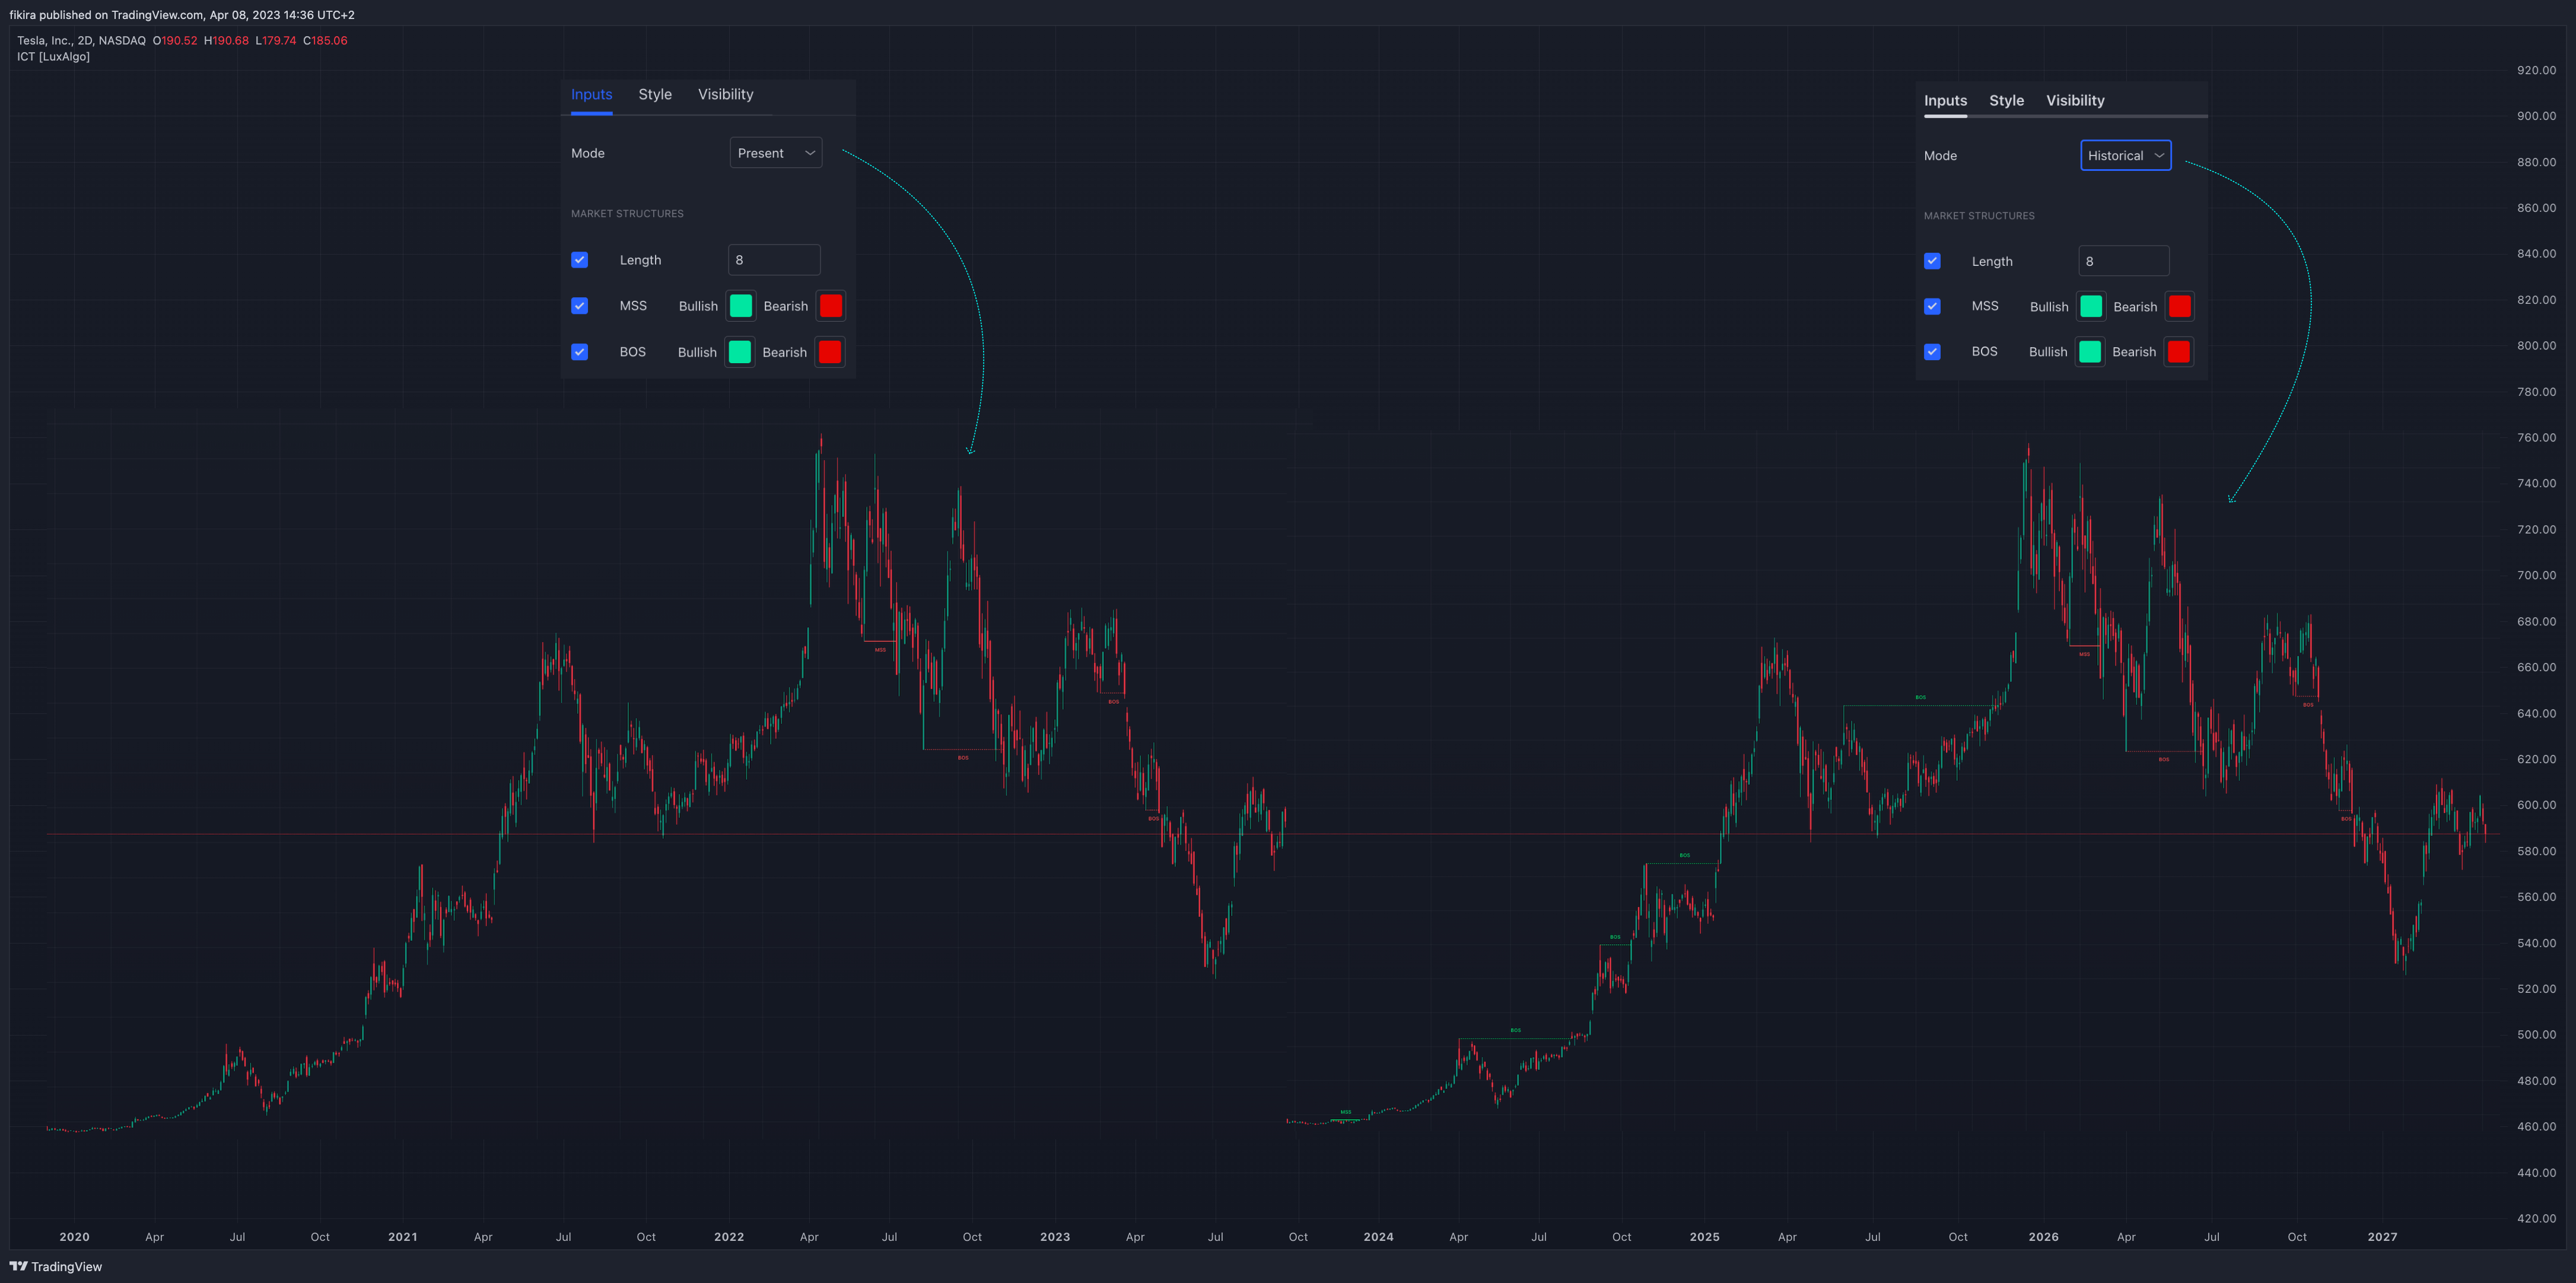
Task: Open Visibility tab in right panel
Action: click(x=2075, y=100)
